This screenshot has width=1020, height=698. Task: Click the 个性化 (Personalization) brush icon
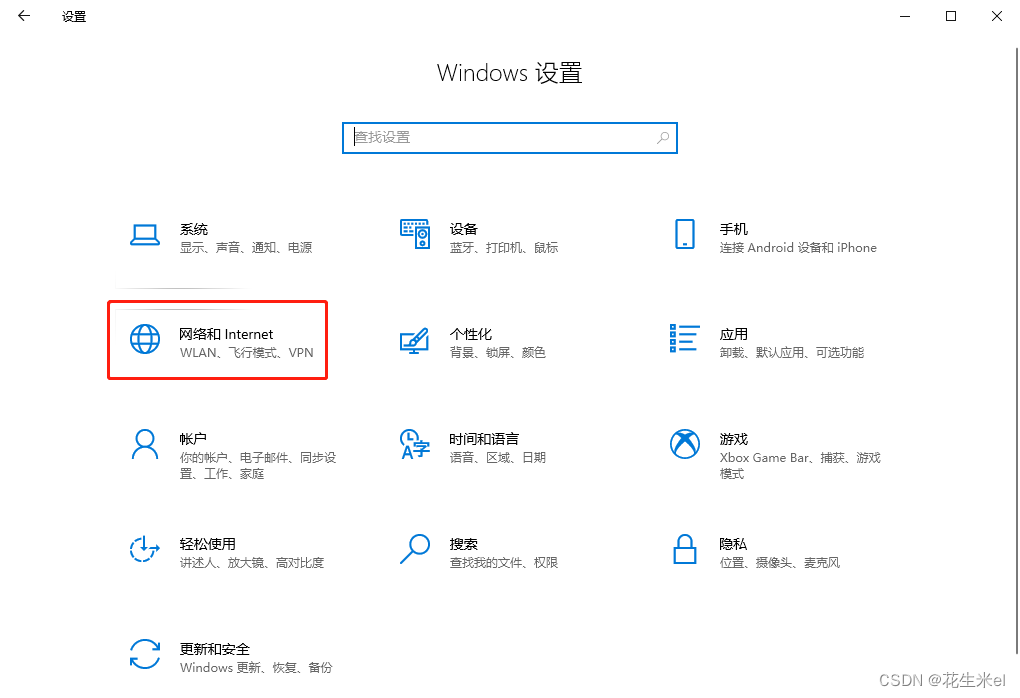pos(415,340)
